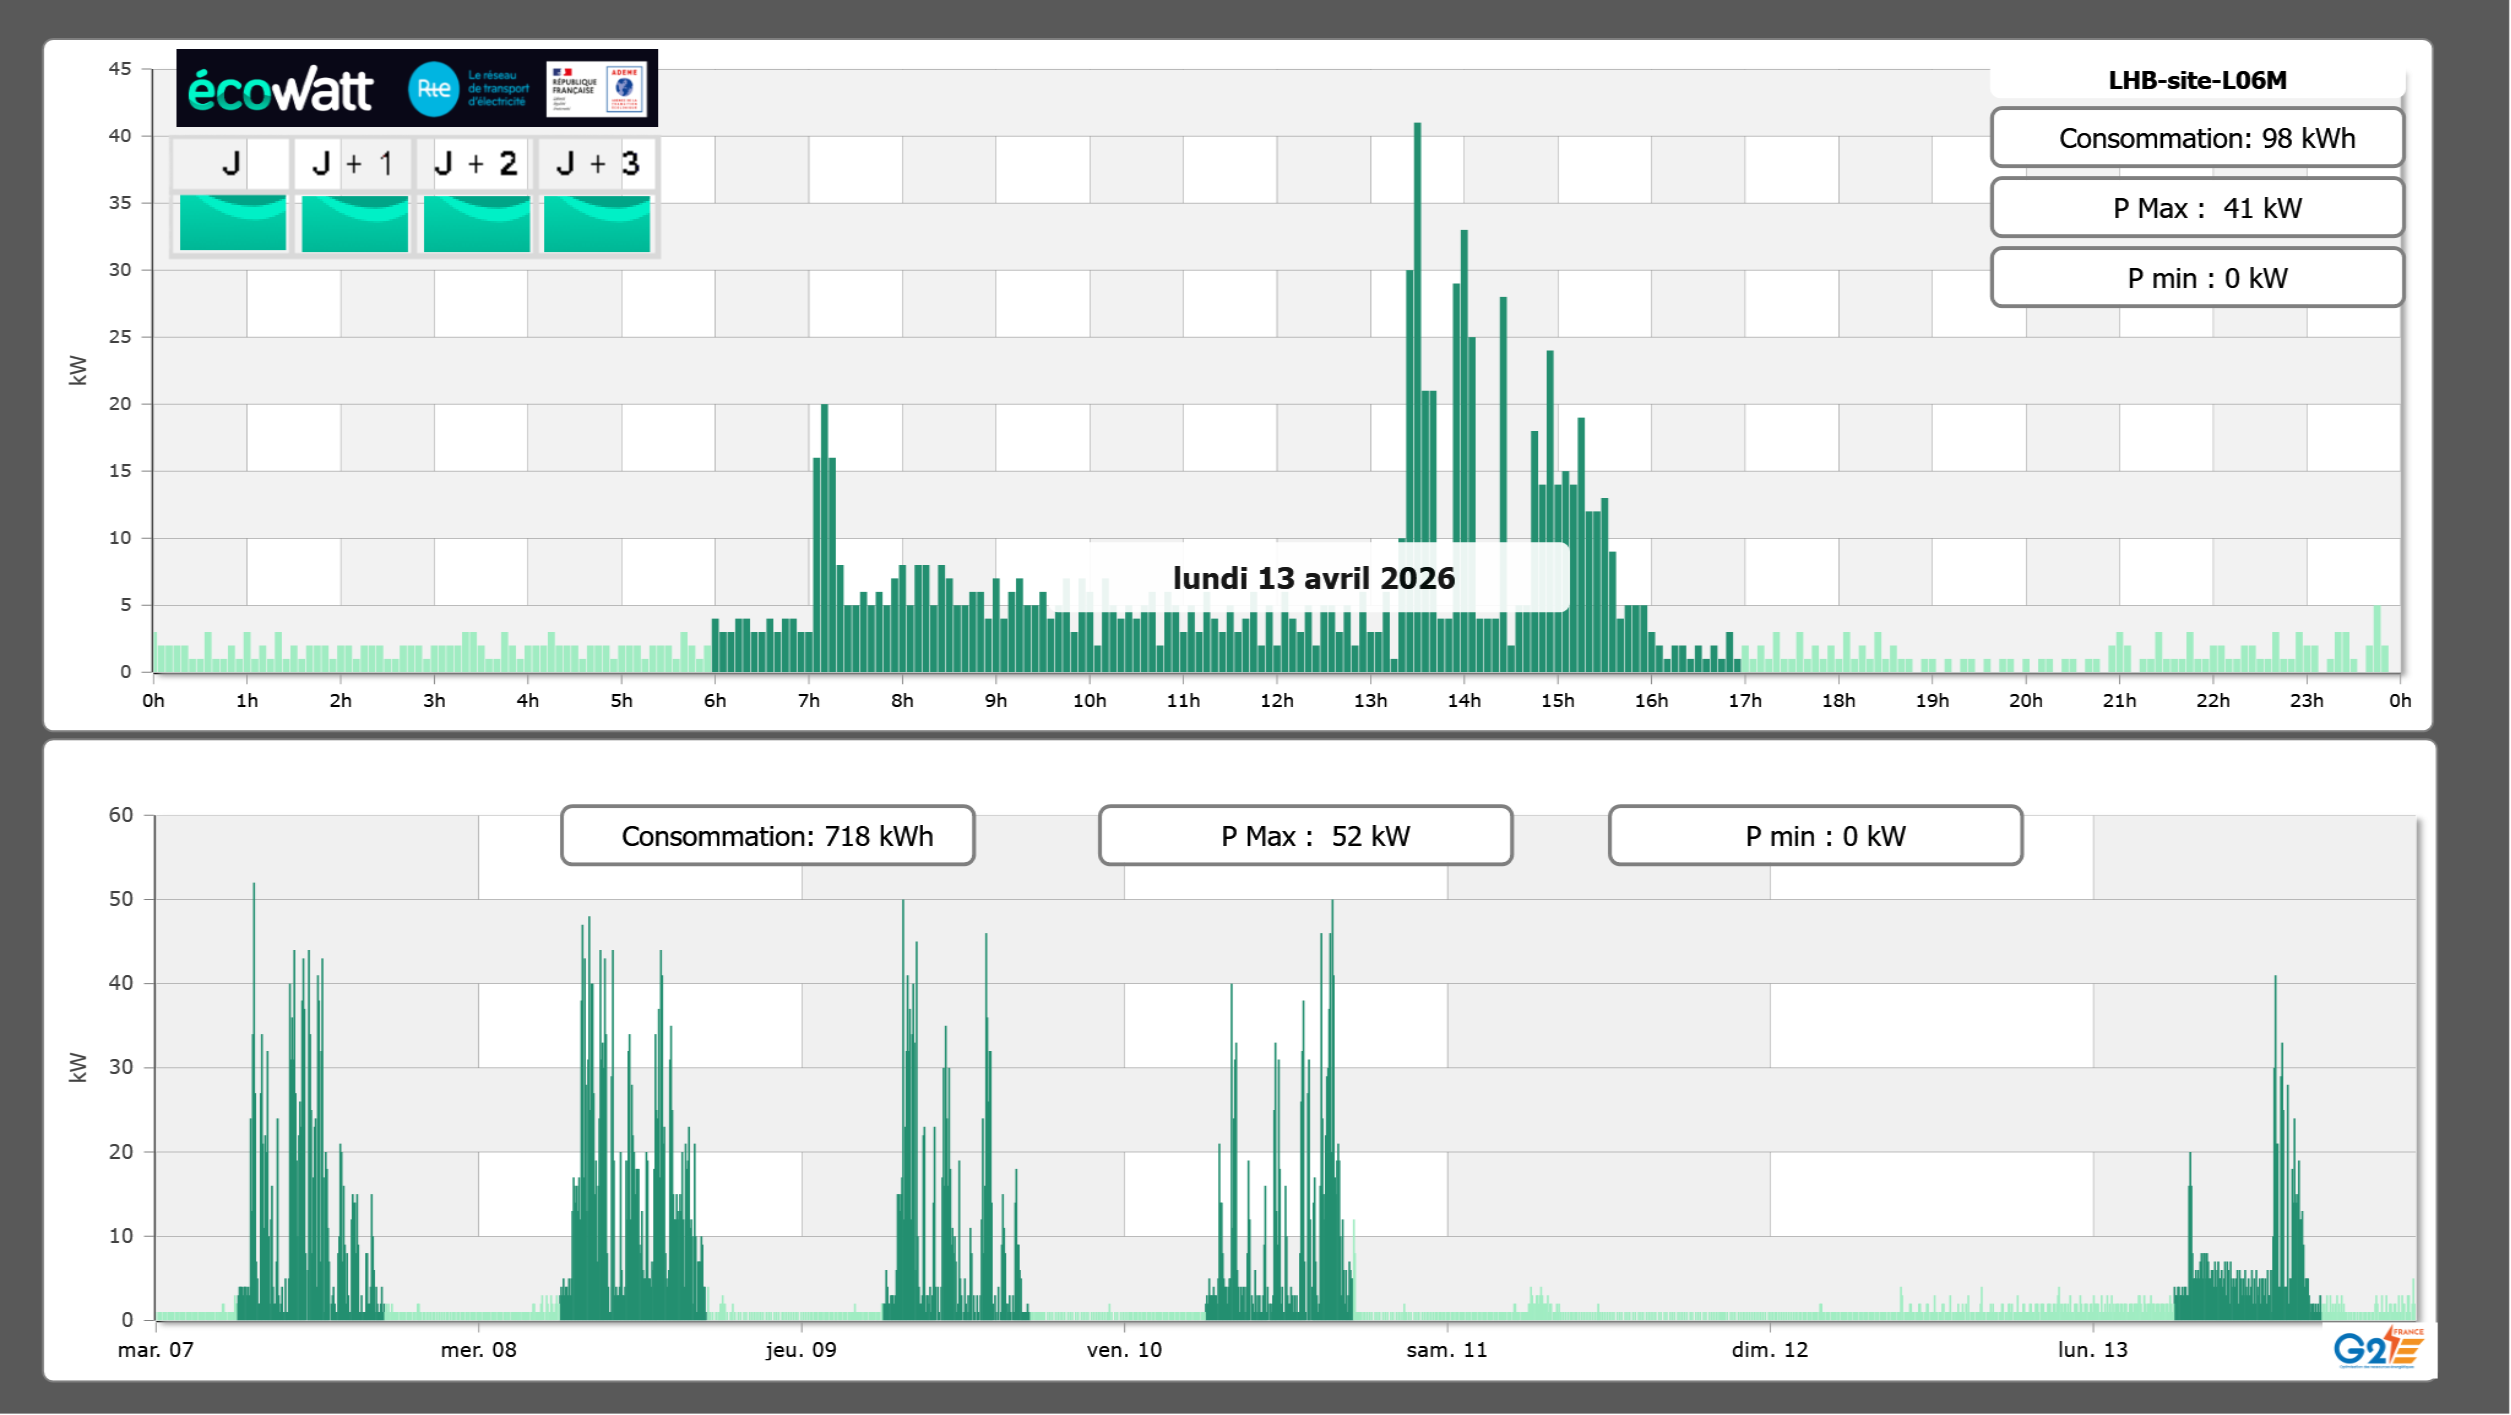This screenshot has height=1415, width=2511.
Task: Click the 14h hour label on the daily axis
Action: pos(1464,701)
